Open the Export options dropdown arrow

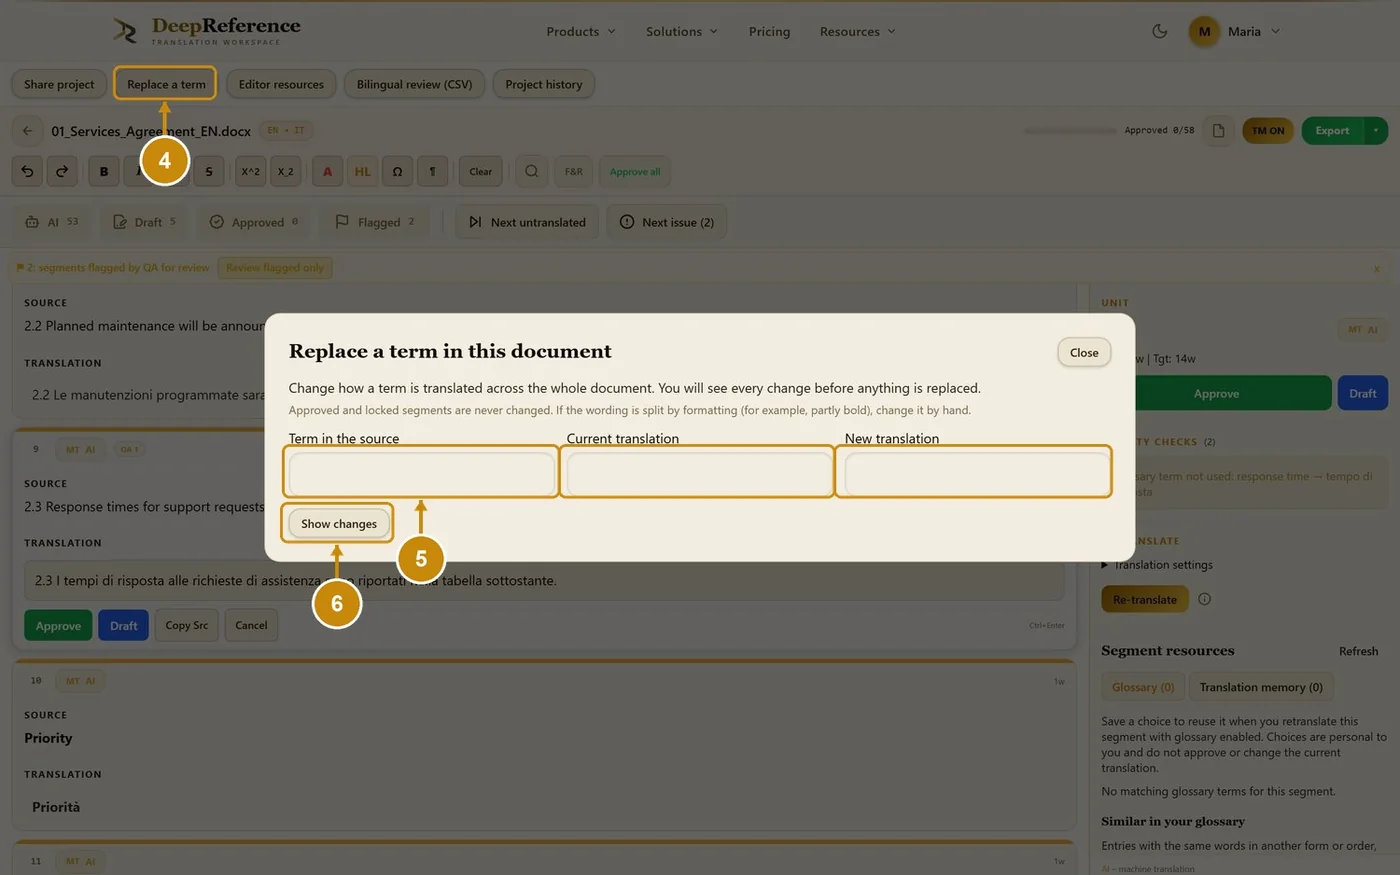click(1376, 131)
